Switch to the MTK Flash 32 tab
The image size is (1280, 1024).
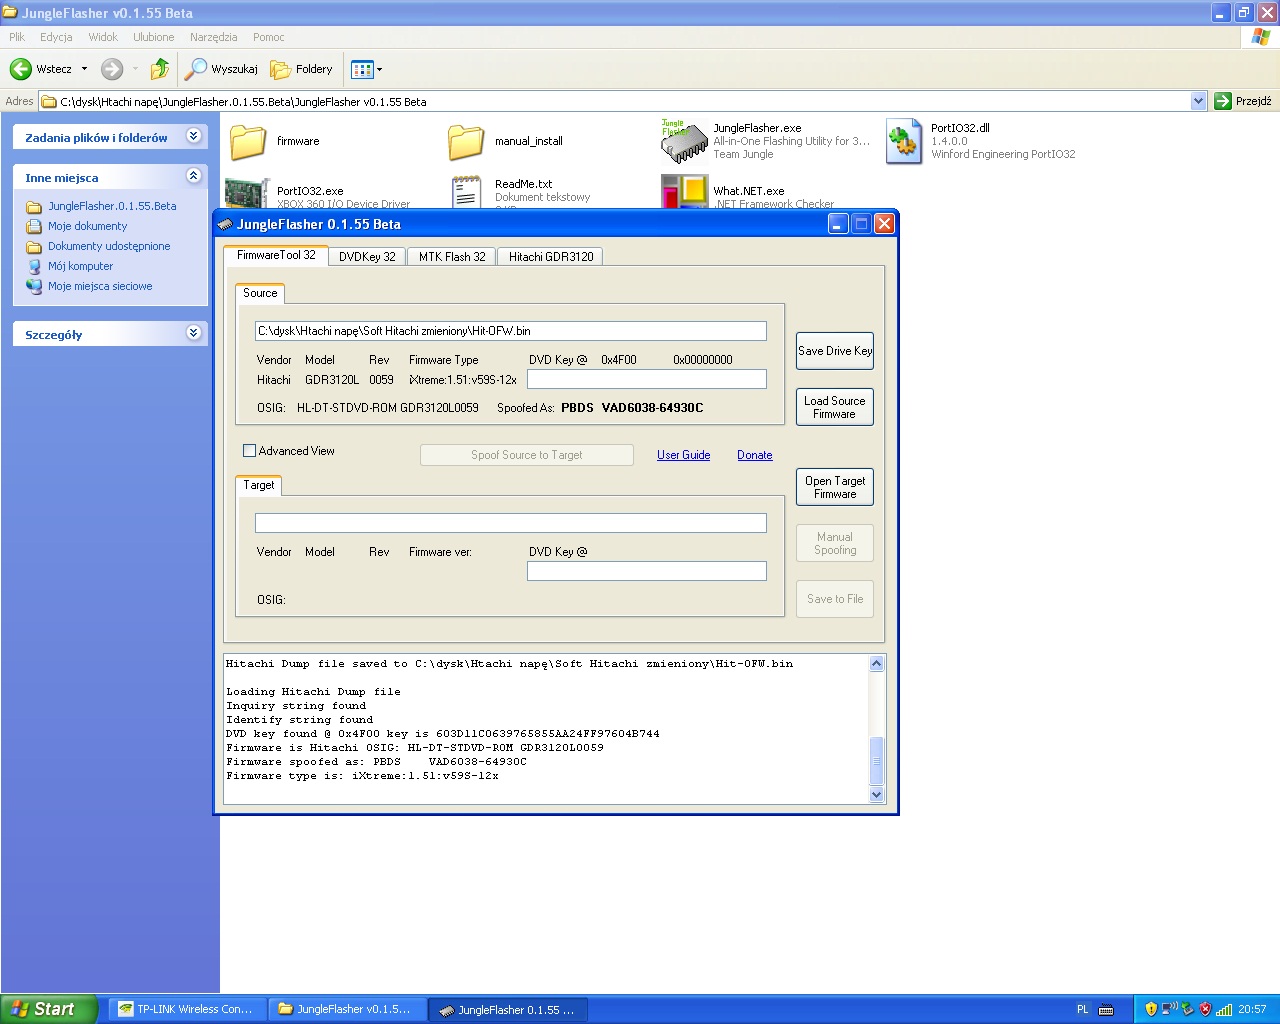(452, 257)
